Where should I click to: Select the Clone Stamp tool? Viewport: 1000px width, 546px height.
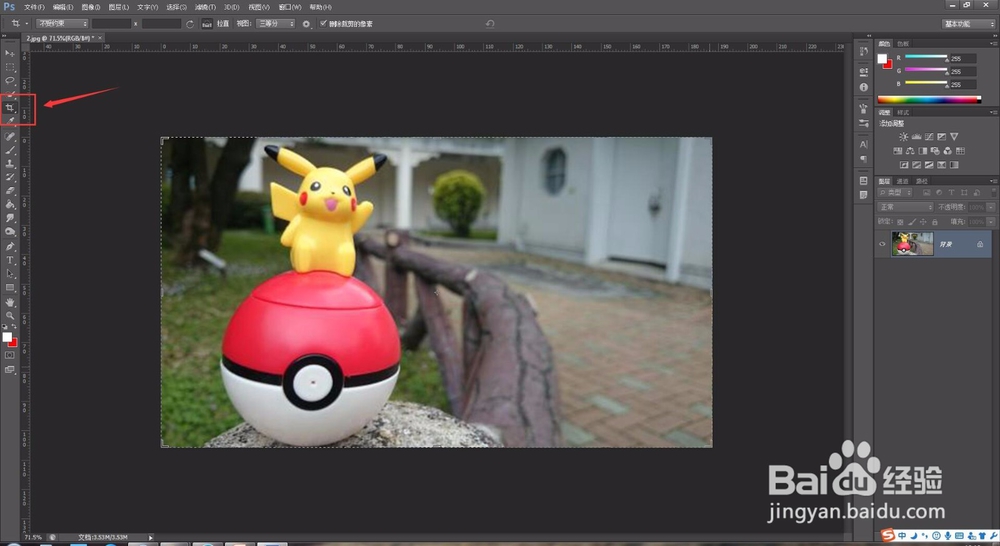tap(10, 163)
